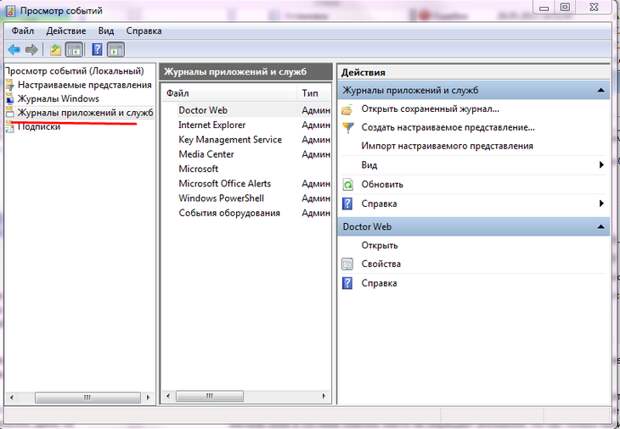This screenshot has width=620, height=429.
Task: Click the icon beside Подписки
Action: (10, 127)
